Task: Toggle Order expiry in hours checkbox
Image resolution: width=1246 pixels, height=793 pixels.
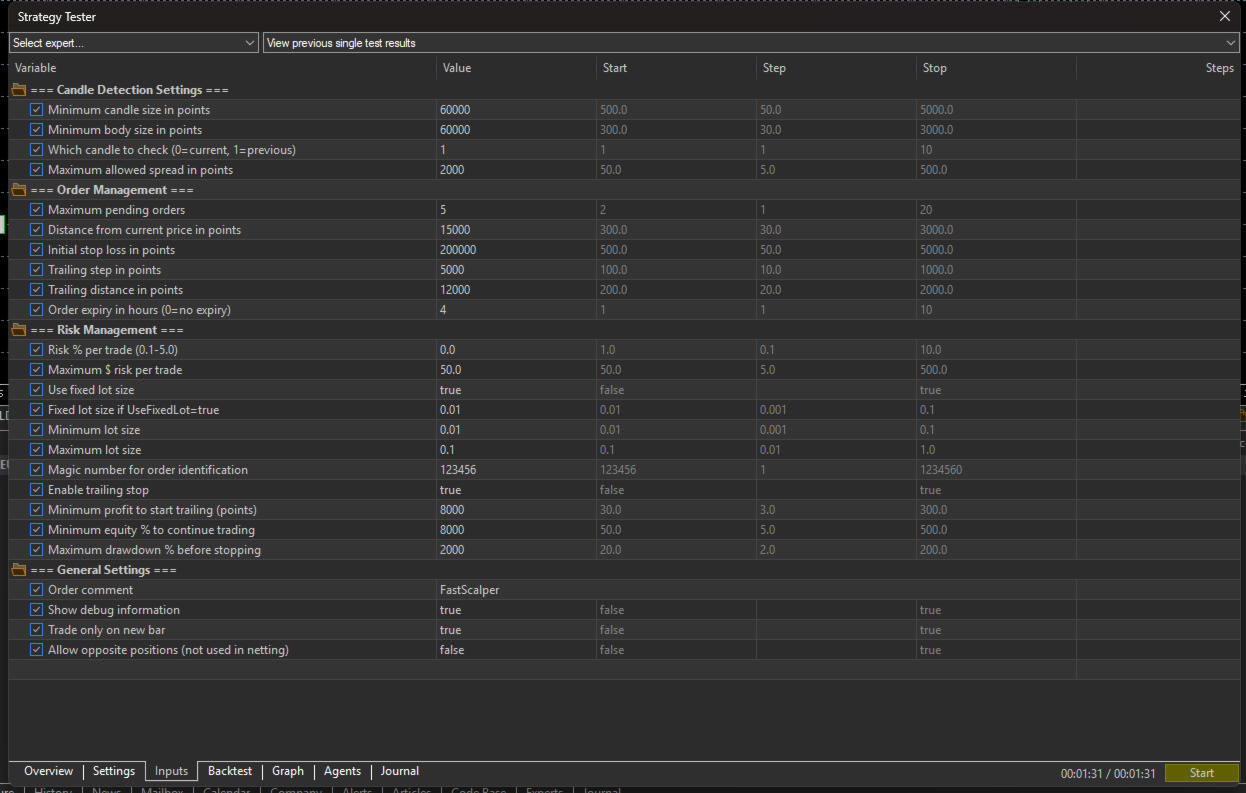Action: (37, 310)
